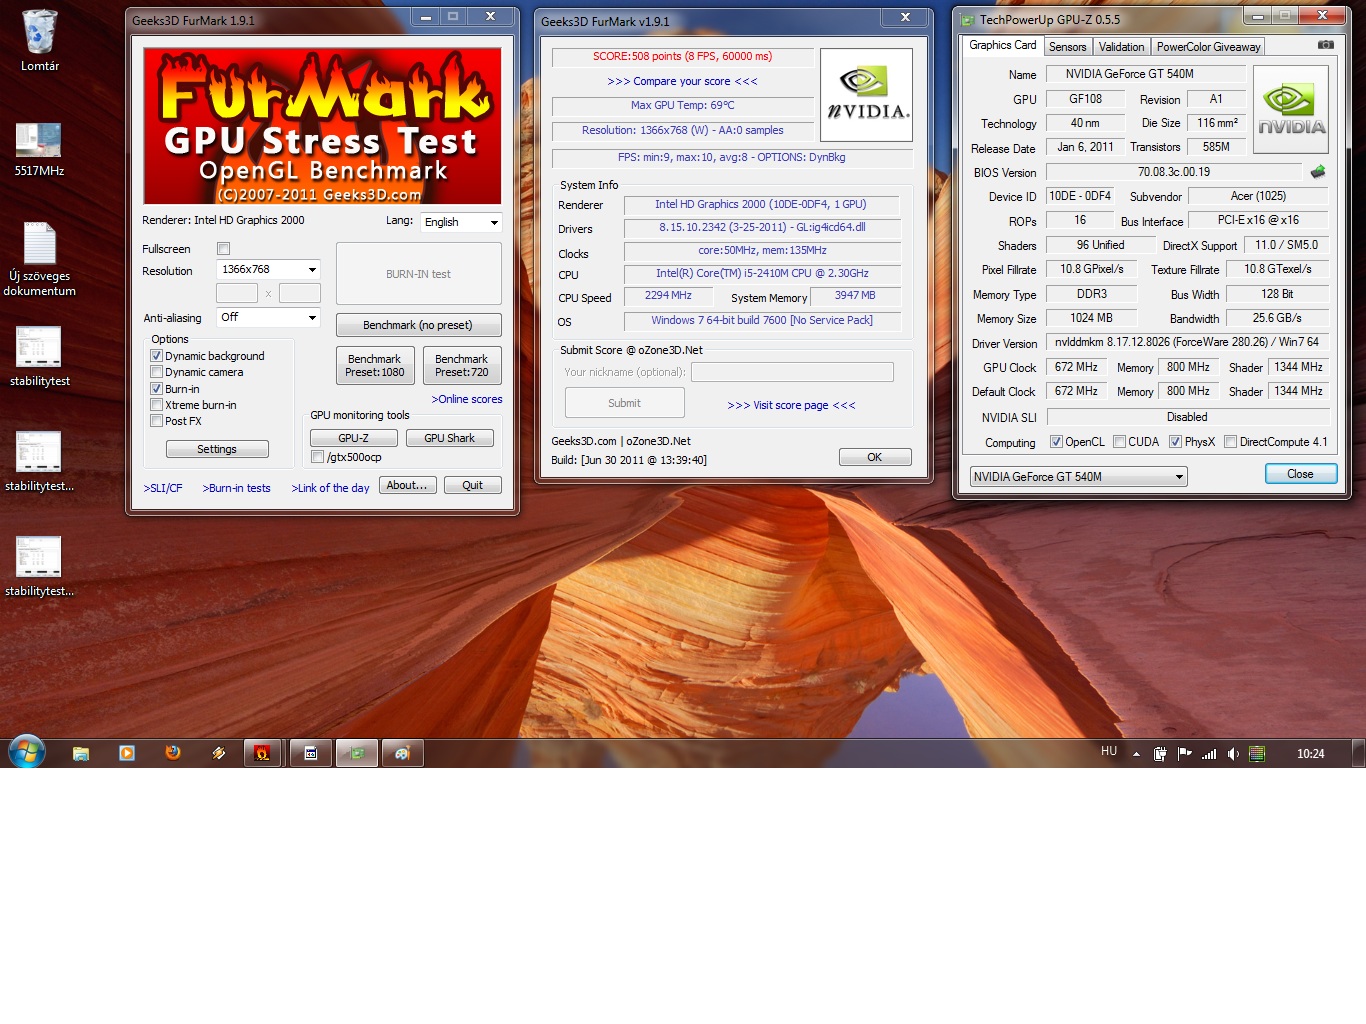Screen dimensions: 1366x1024
Task: Open the Action Center flag tray icon
Action: (1185, 754)
